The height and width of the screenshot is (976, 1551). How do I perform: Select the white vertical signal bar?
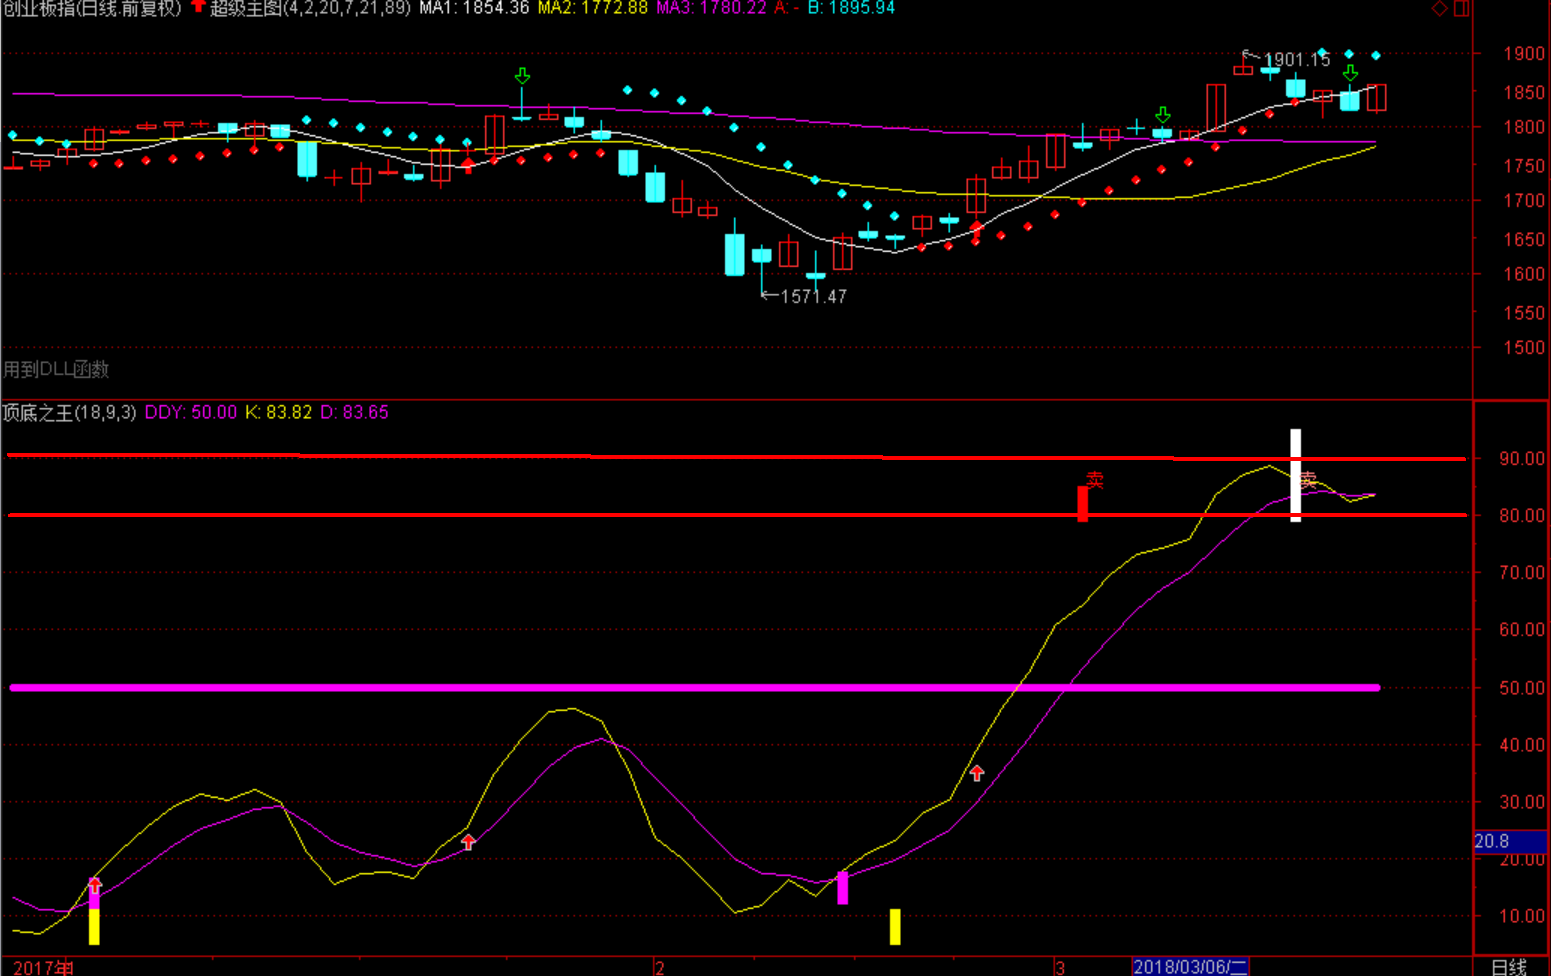click(1295, 475)
